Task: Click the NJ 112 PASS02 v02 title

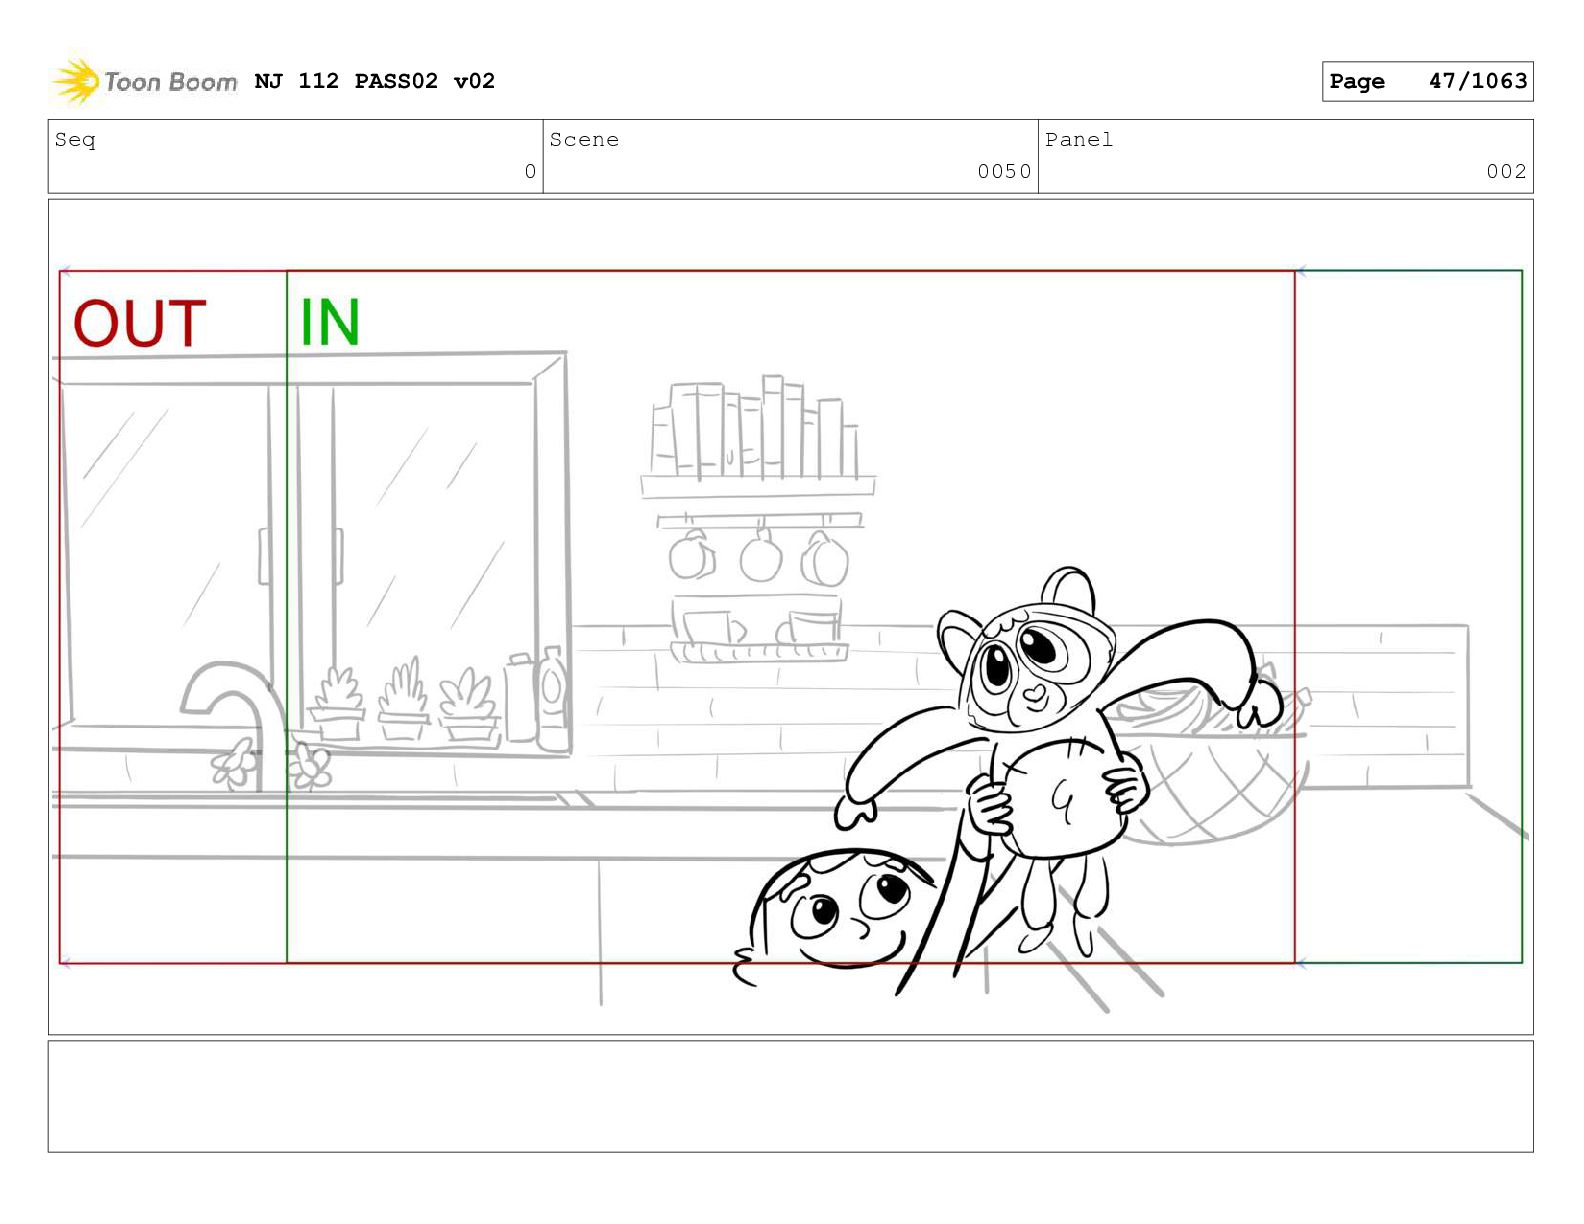Action: click(374, 81)
